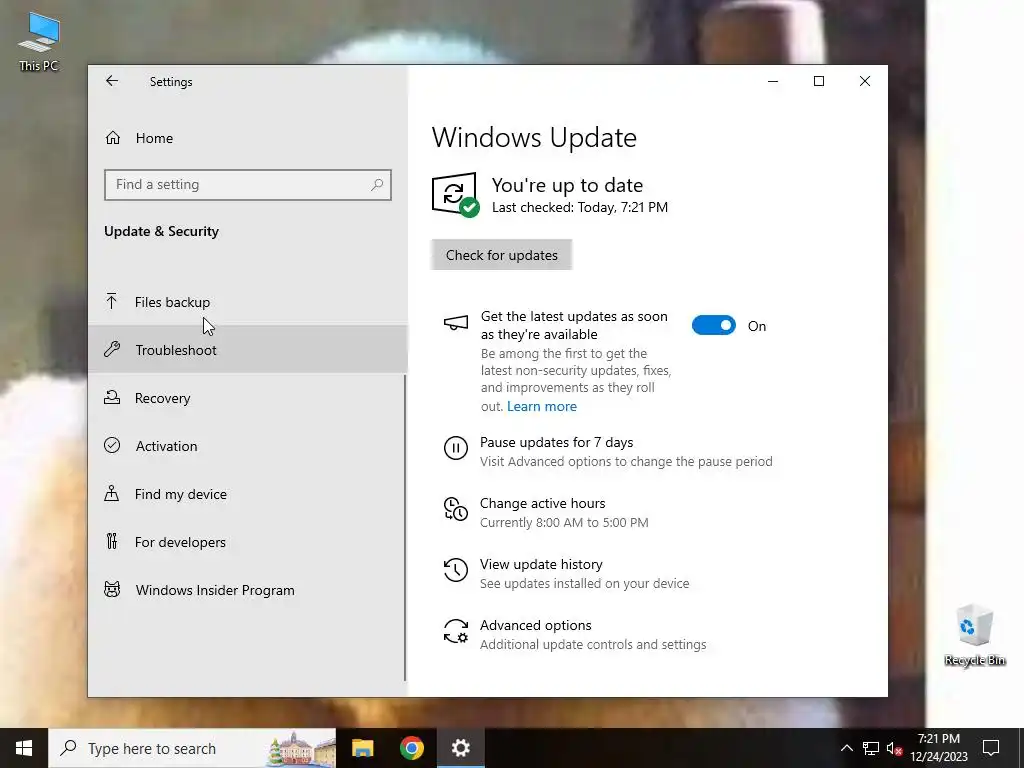Click the Find a setting search box
This screenshot has width=1024, height=768.
click(248, 185)
